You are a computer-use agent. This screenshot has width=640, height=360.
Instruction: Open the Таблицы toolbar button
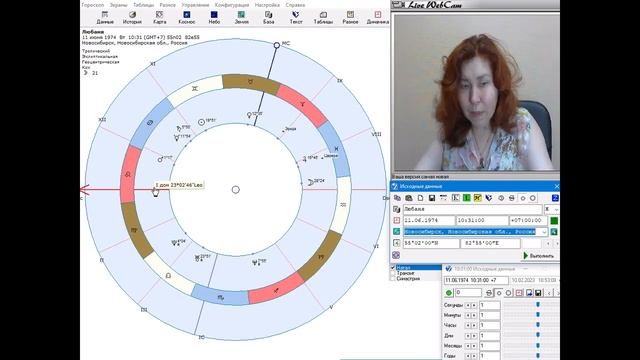(323, 18)
